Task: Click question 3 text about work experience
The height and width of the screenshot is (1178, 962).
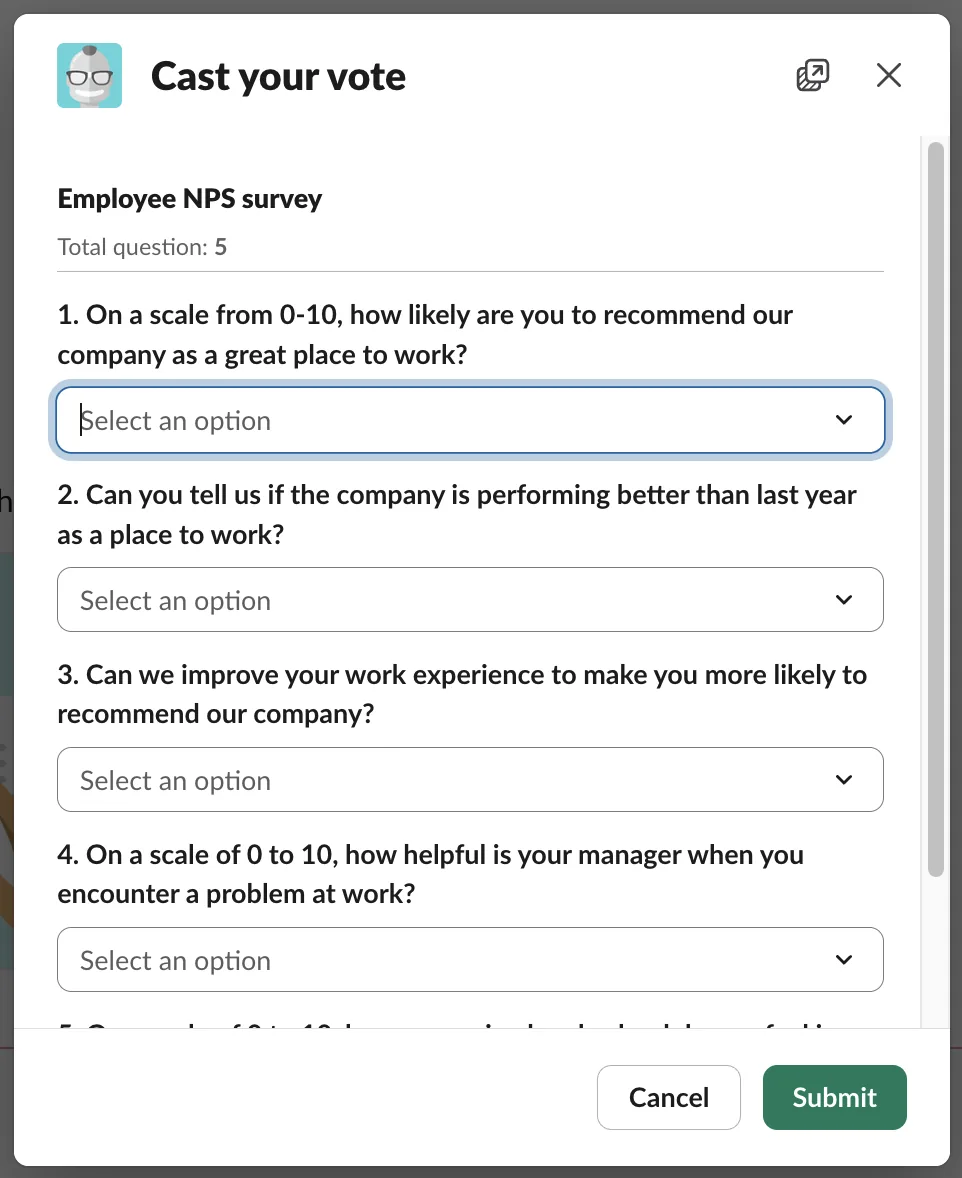Action: click(462, 694)
